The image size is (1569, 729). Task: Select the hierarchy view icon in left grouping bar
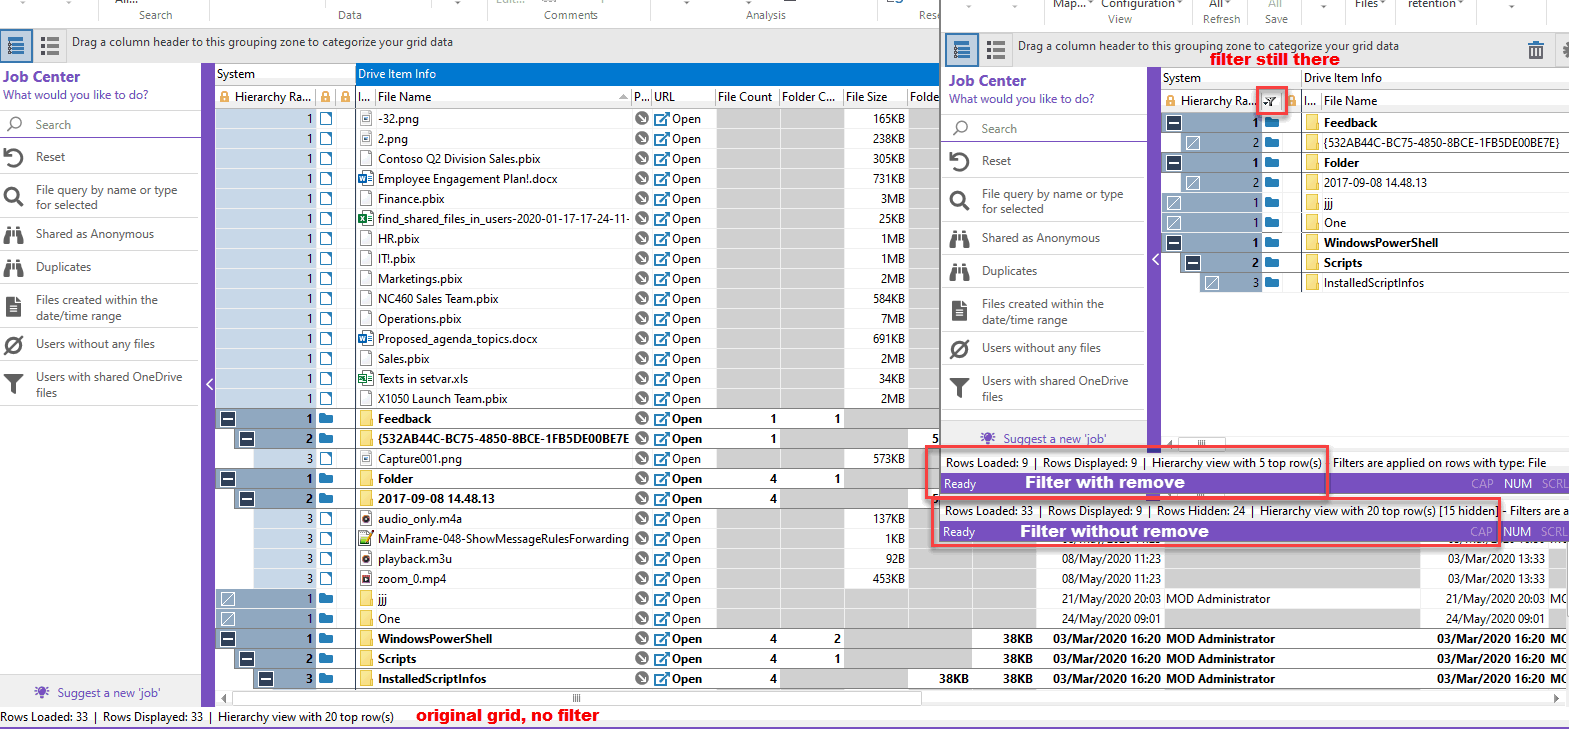coord(16,45)
